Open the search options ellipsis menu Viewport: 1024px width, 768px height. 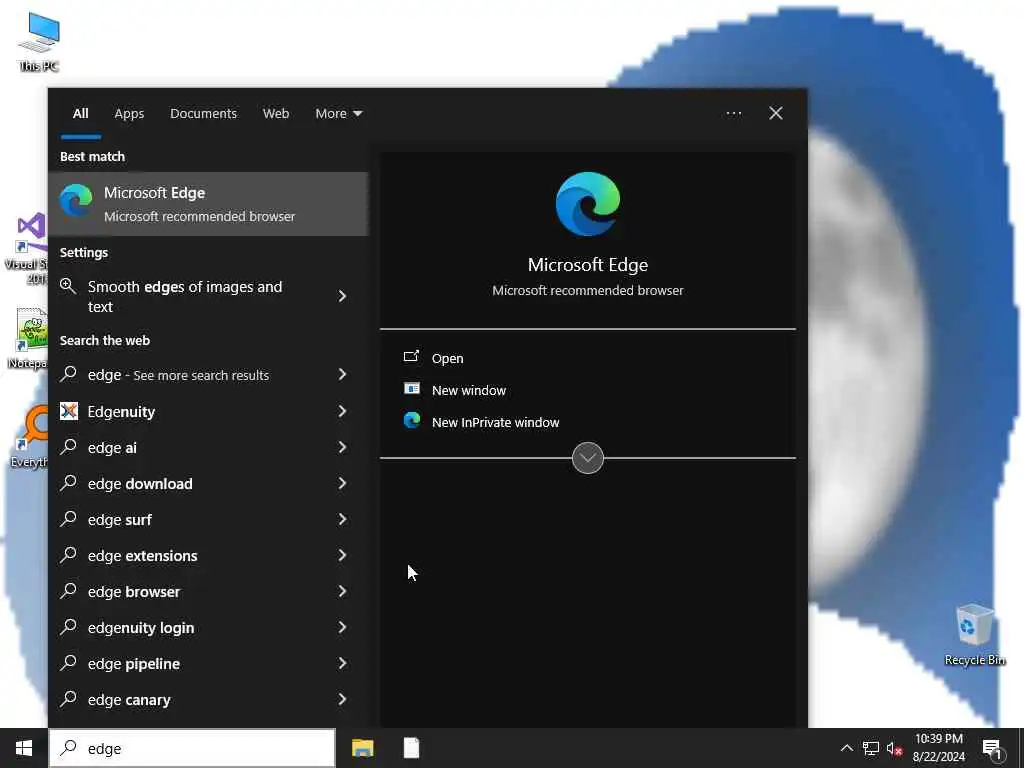pyautogui.click(x=733, y=113)
